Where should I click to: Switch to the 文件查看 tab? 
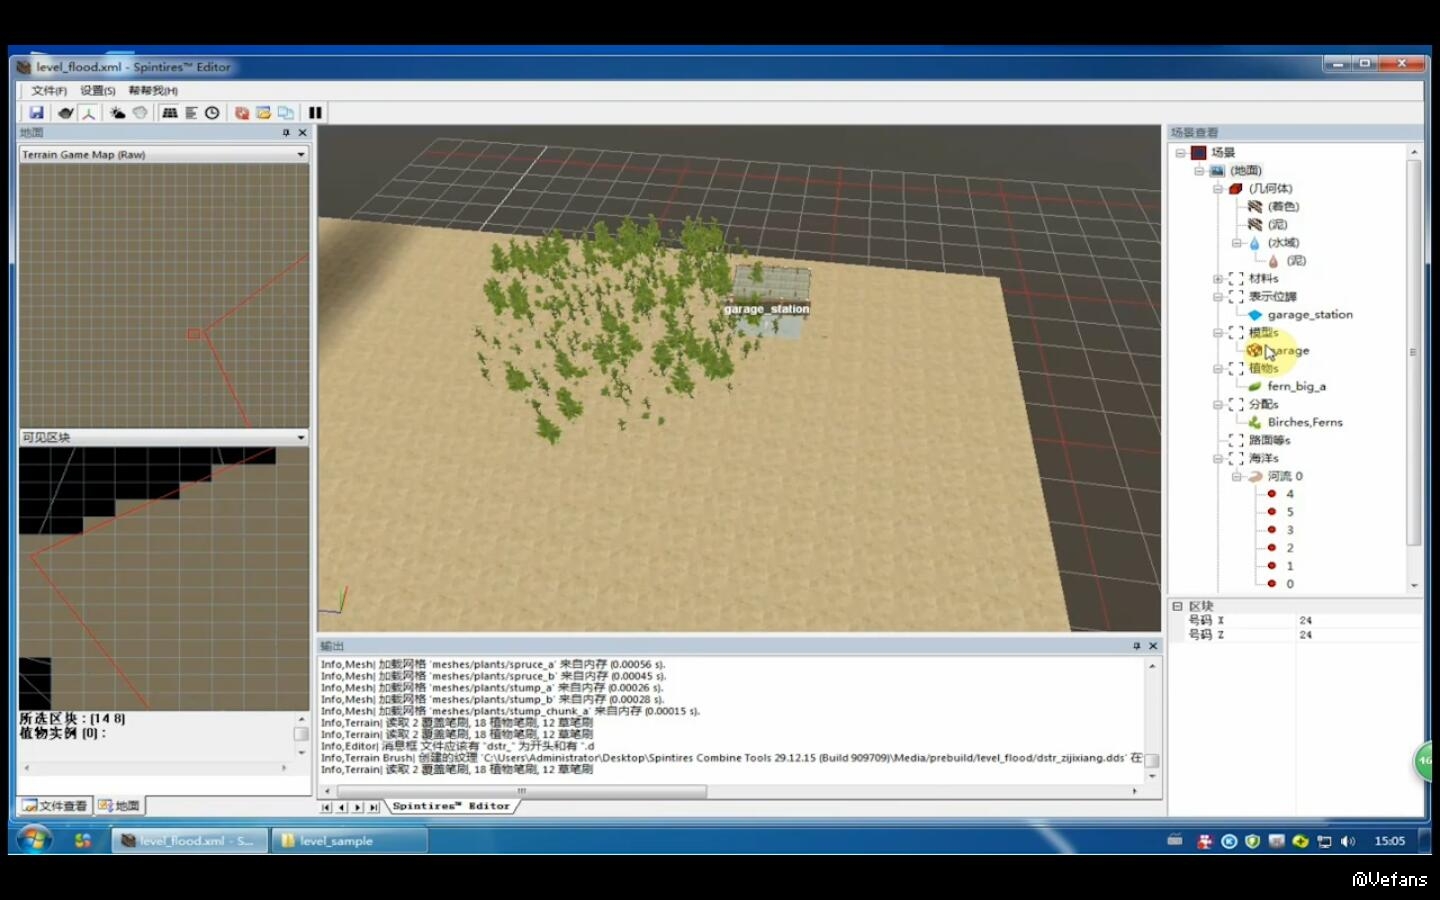56,806
